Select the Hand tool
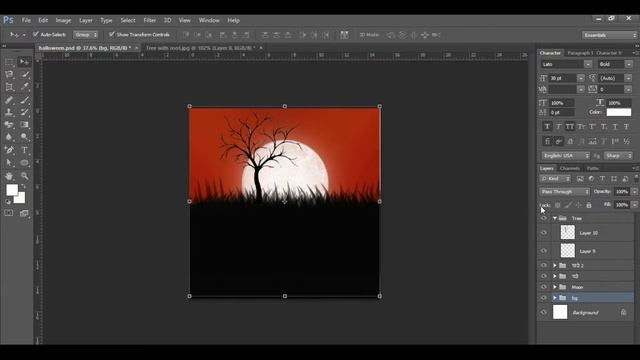Screen dimensions: 640x360 tap(9, 176)
